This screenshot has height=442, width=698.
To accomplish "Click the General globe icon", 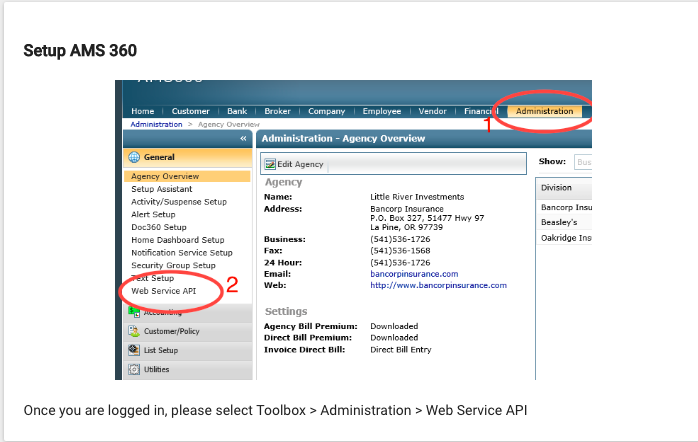I will click(134, 157).
